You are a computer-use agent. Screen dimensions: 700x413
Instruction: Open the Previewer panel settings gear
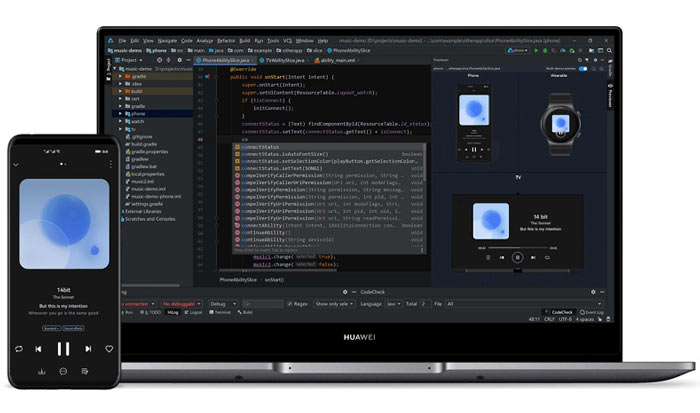(x=595, y=60)
